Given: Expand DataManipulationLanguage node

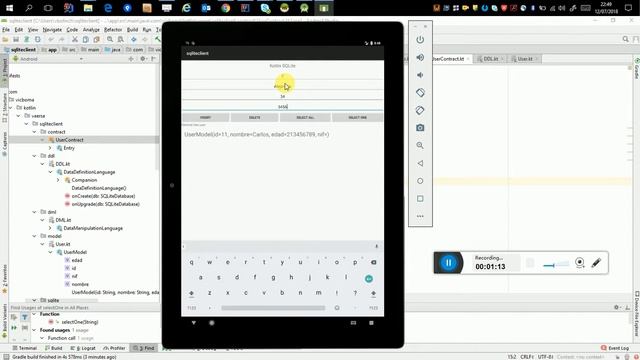Looking at the screenshot, I should (50, 228).
